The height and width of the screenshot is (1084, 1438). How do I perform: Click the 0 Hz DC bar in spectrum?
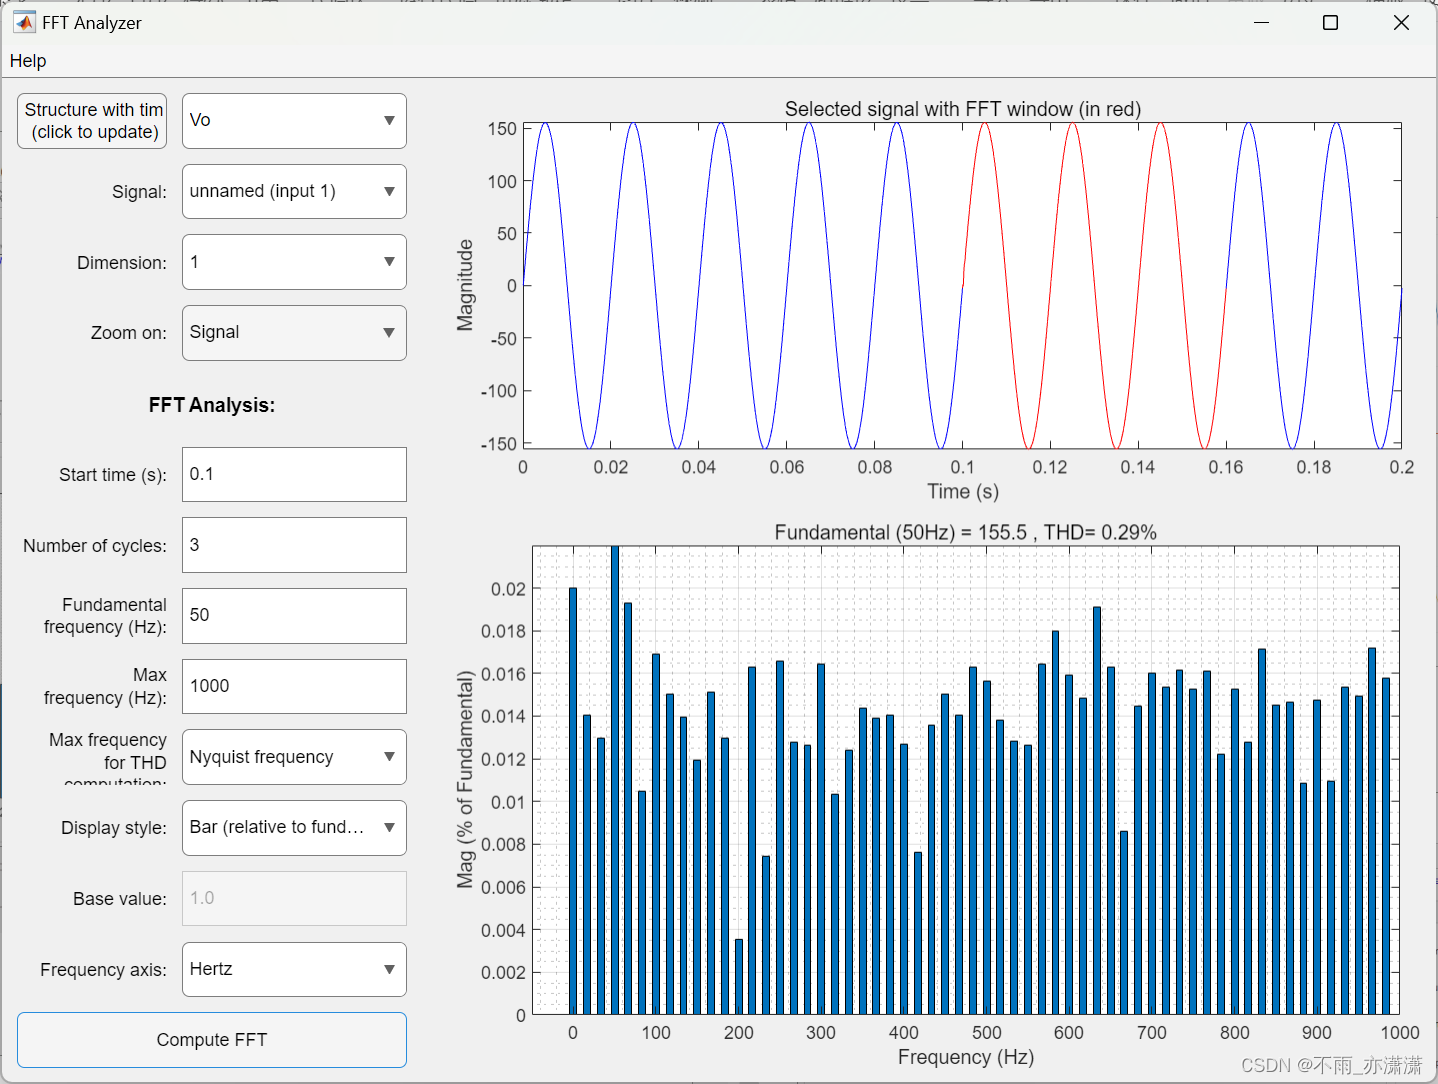tap(573, 801)
